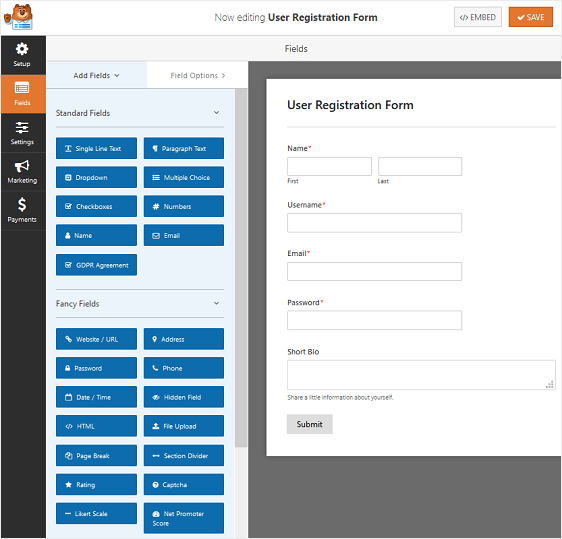Add a Rating field
This screenshot has width=562, height=539.
96,484
